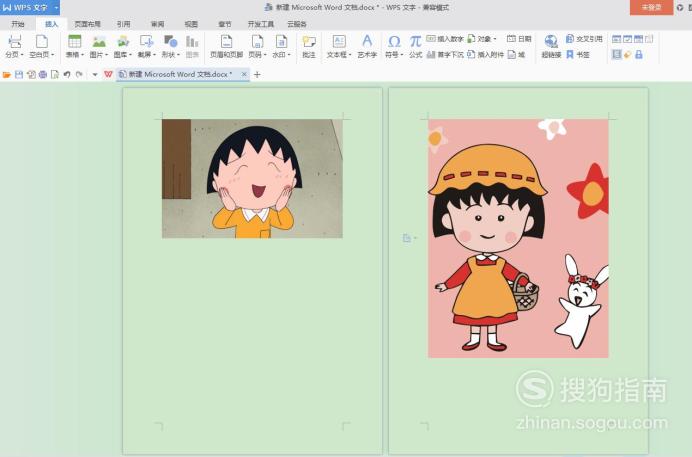Switch to the 云服务 tab
Viewport: 692px width, 457px height.
coord(297,24)
